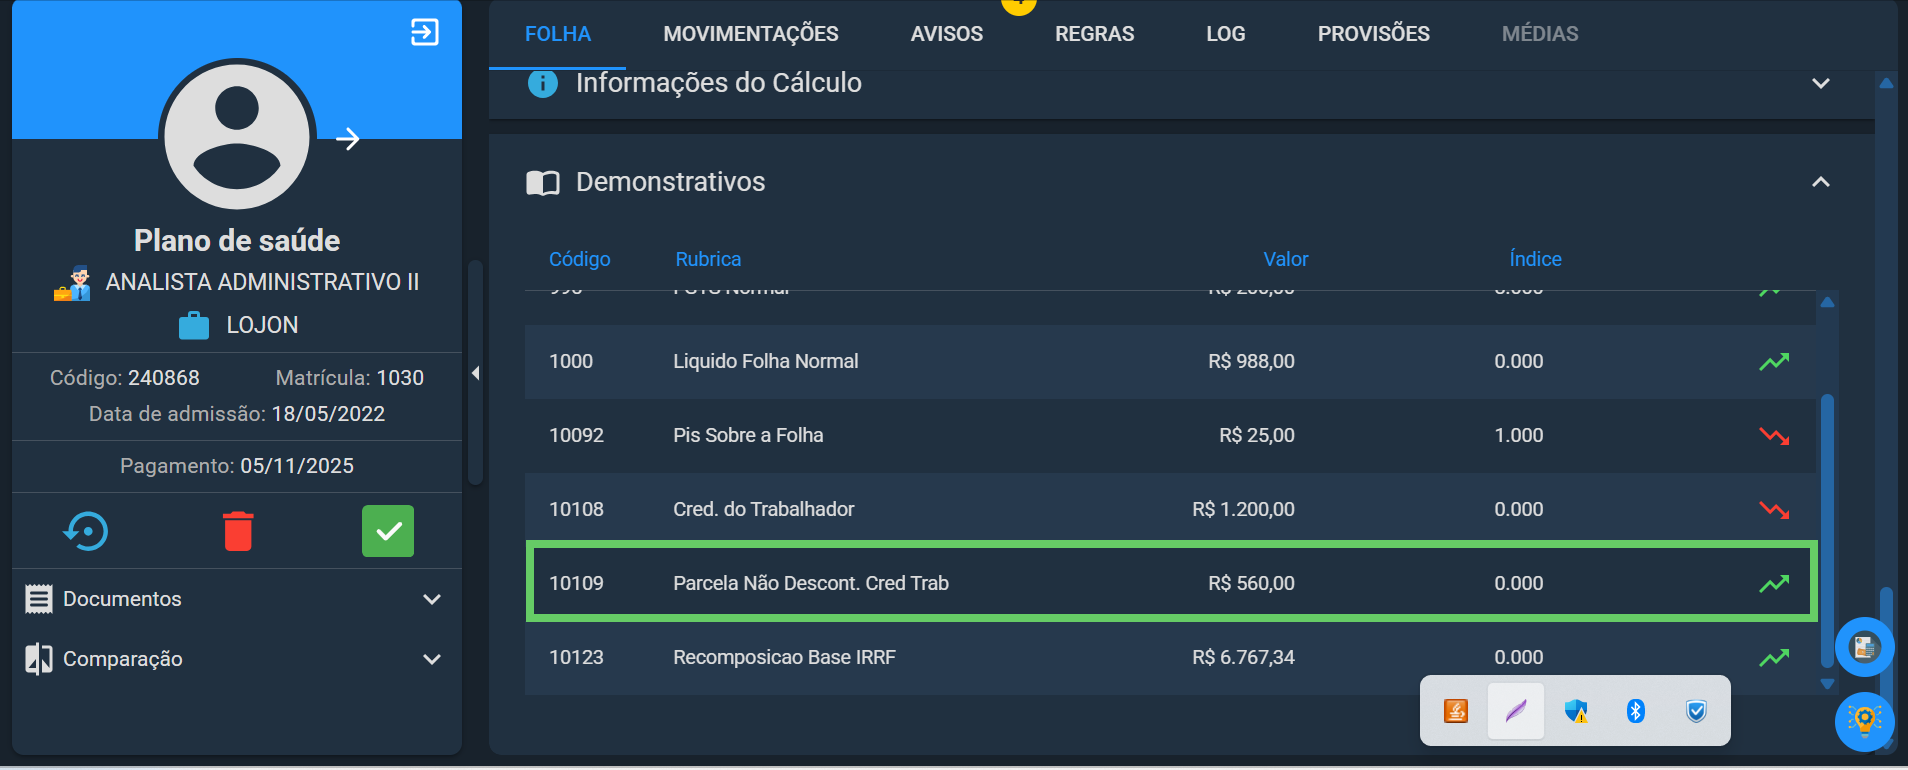Image resolution: width=1908 pixels, height=770 pixels.
Task: Click the recalculate history icon
Action: tap(86, 531)
